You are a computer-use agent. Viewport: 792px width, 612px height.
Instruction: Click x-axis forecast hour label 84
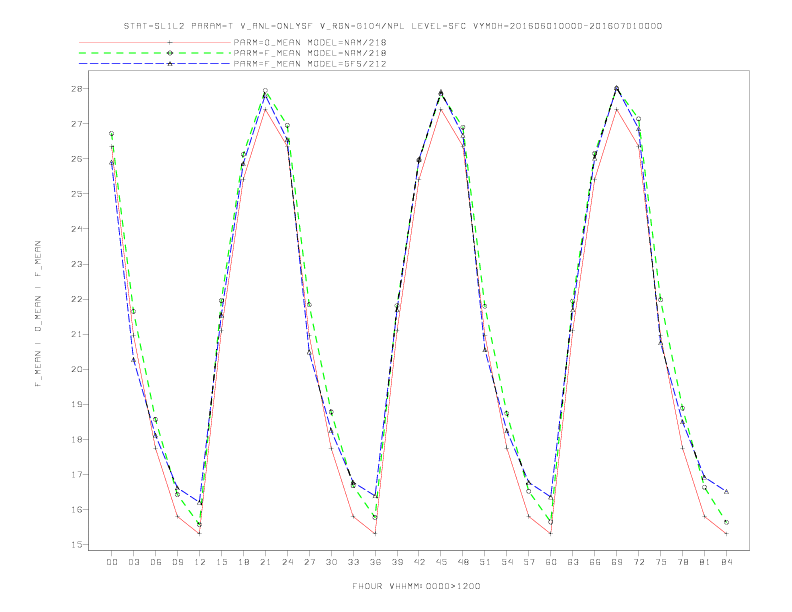726,562
